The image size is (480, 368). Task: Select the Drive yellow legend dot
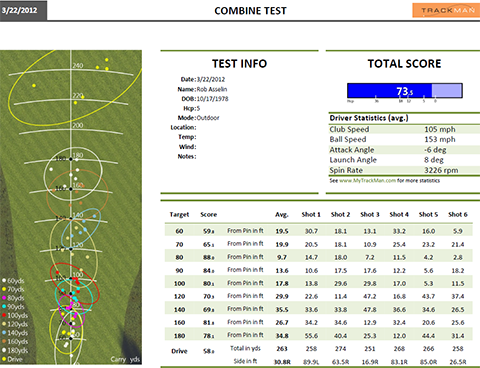4,359
